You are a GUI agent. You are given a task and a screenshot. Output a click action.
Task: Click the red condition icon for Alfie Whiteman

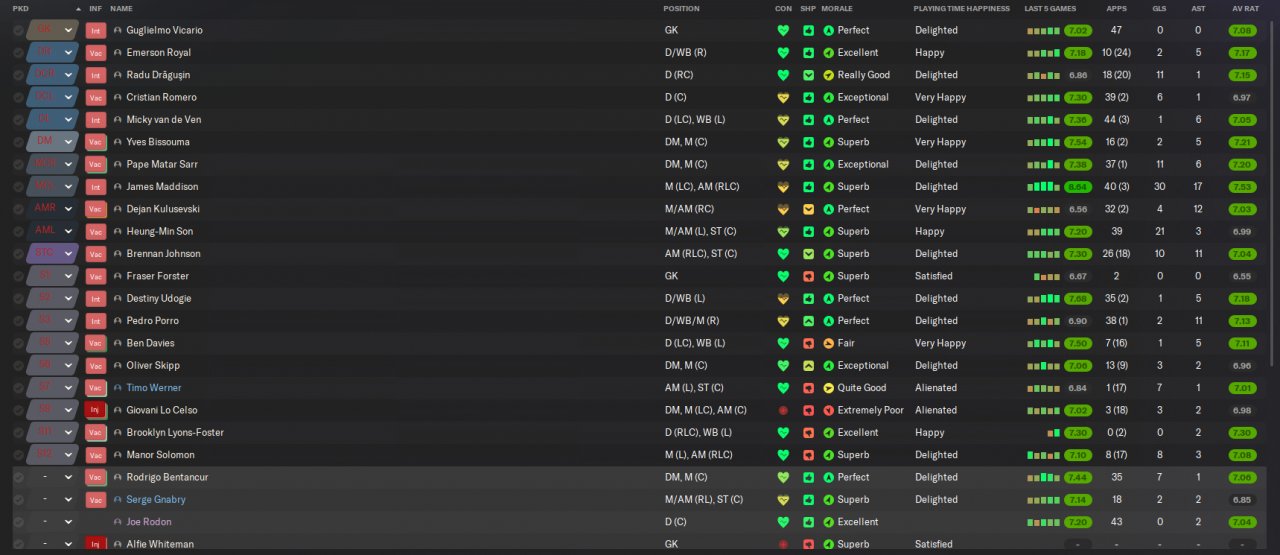[783, 544]
